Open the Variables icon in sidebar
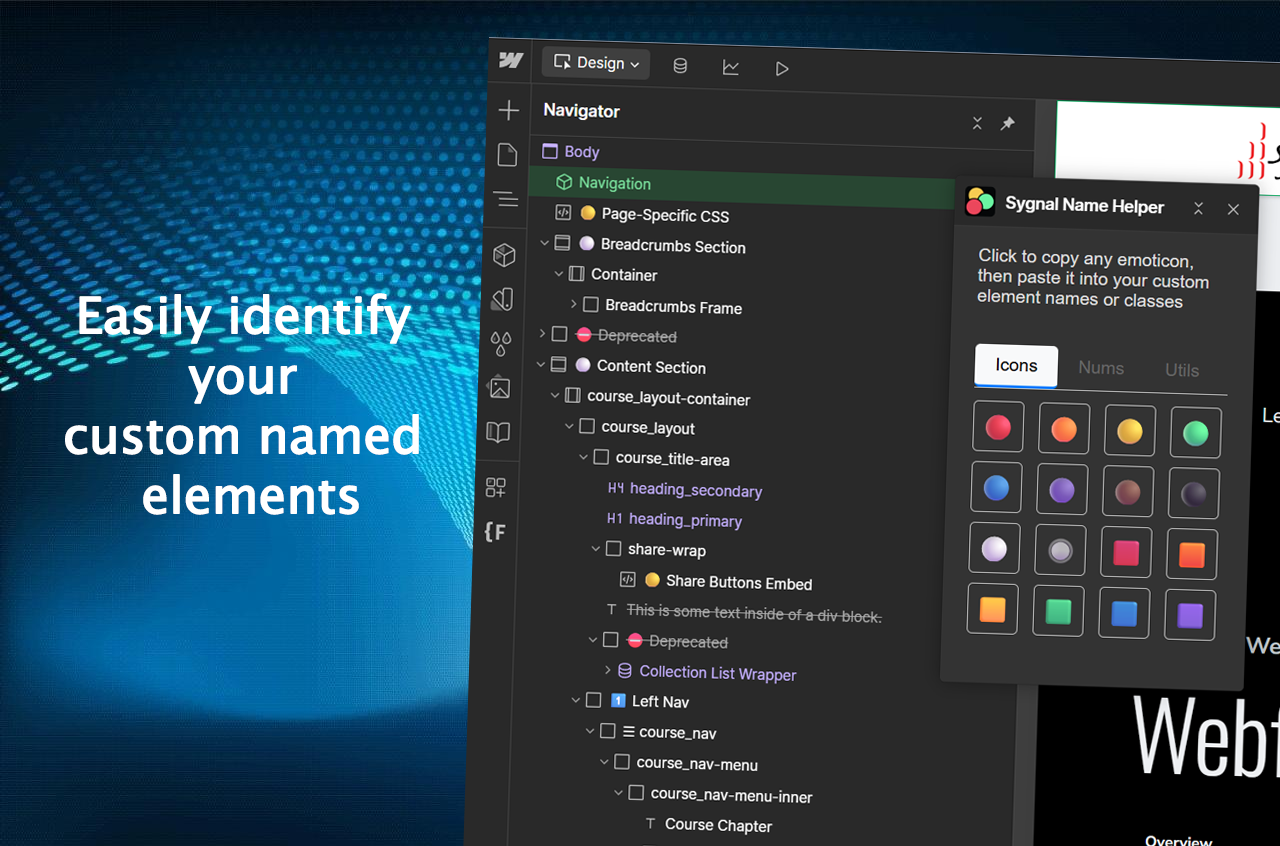 [503, 299]
